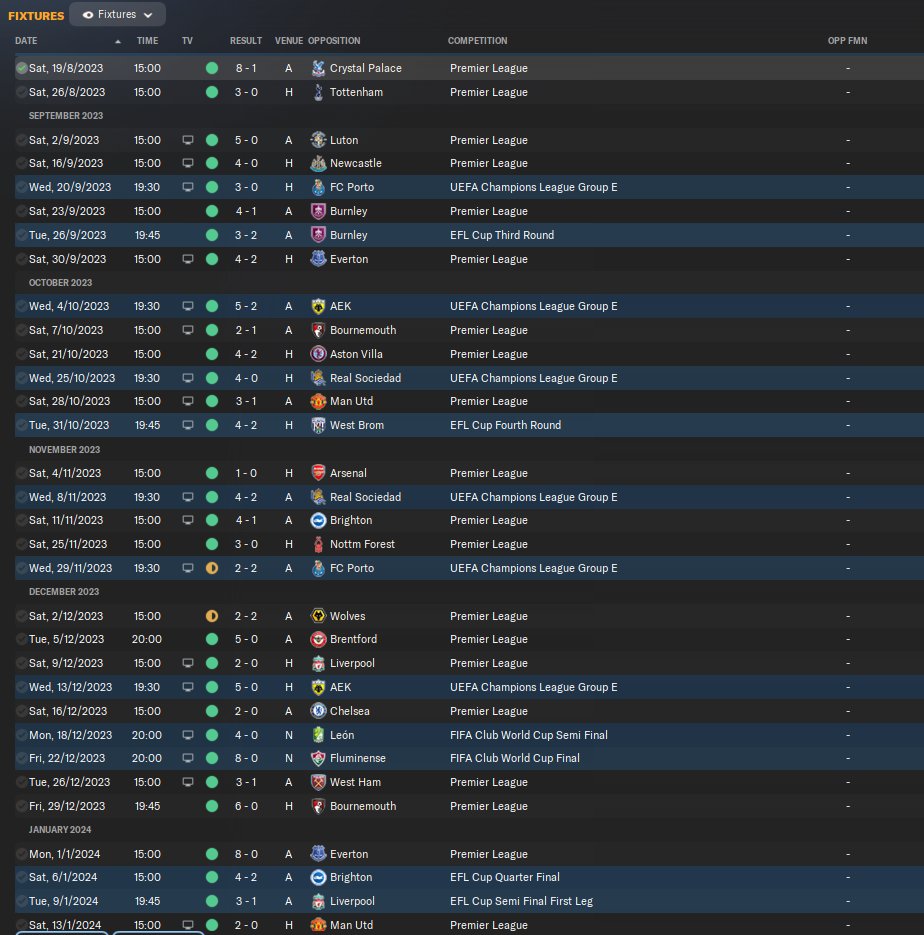Click the West Ham club badge

(x=318, y=782)
